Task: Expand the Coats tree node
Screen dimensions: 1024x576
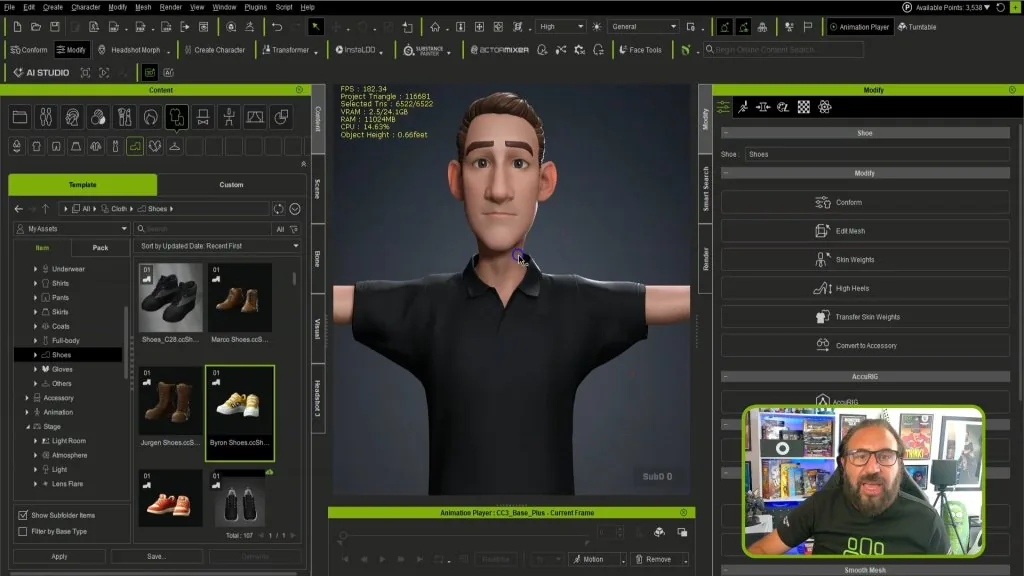Action: (x=35, y=327)
